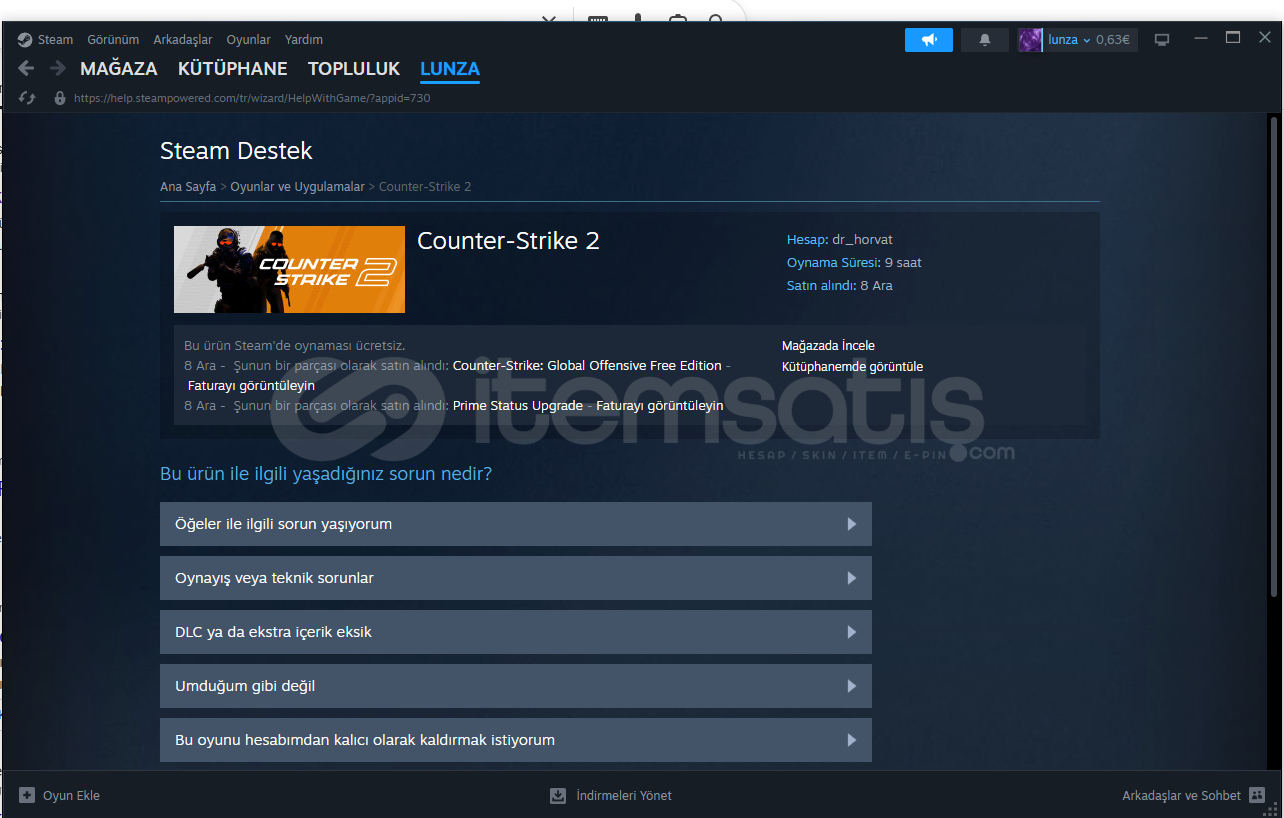Click the 0,63€ wallet balance
Screen dimensions: 1284x818
(x=1113, y=40)
